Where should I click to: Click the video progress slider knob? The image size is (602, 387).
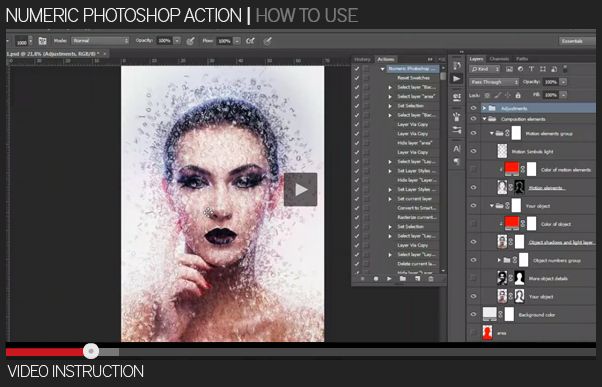pos(91,351)
